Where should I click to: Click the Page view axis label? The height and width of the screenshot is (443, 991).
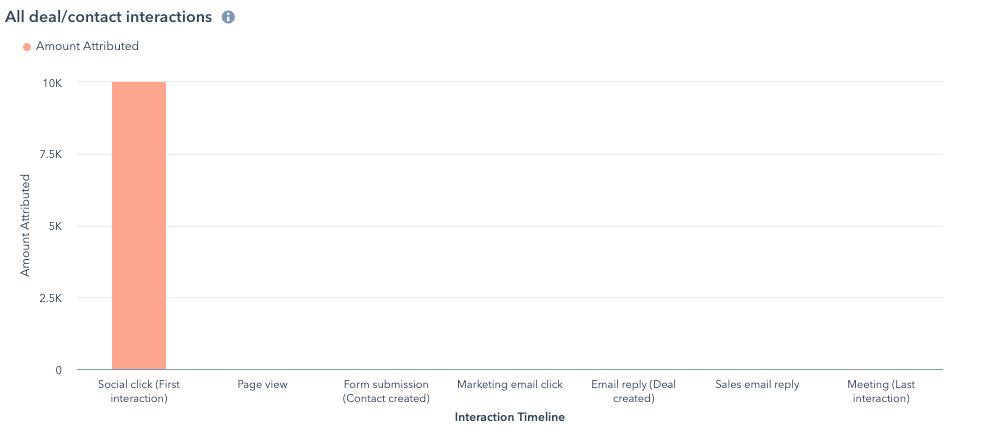pyautogui.click(x=262, y=384)
